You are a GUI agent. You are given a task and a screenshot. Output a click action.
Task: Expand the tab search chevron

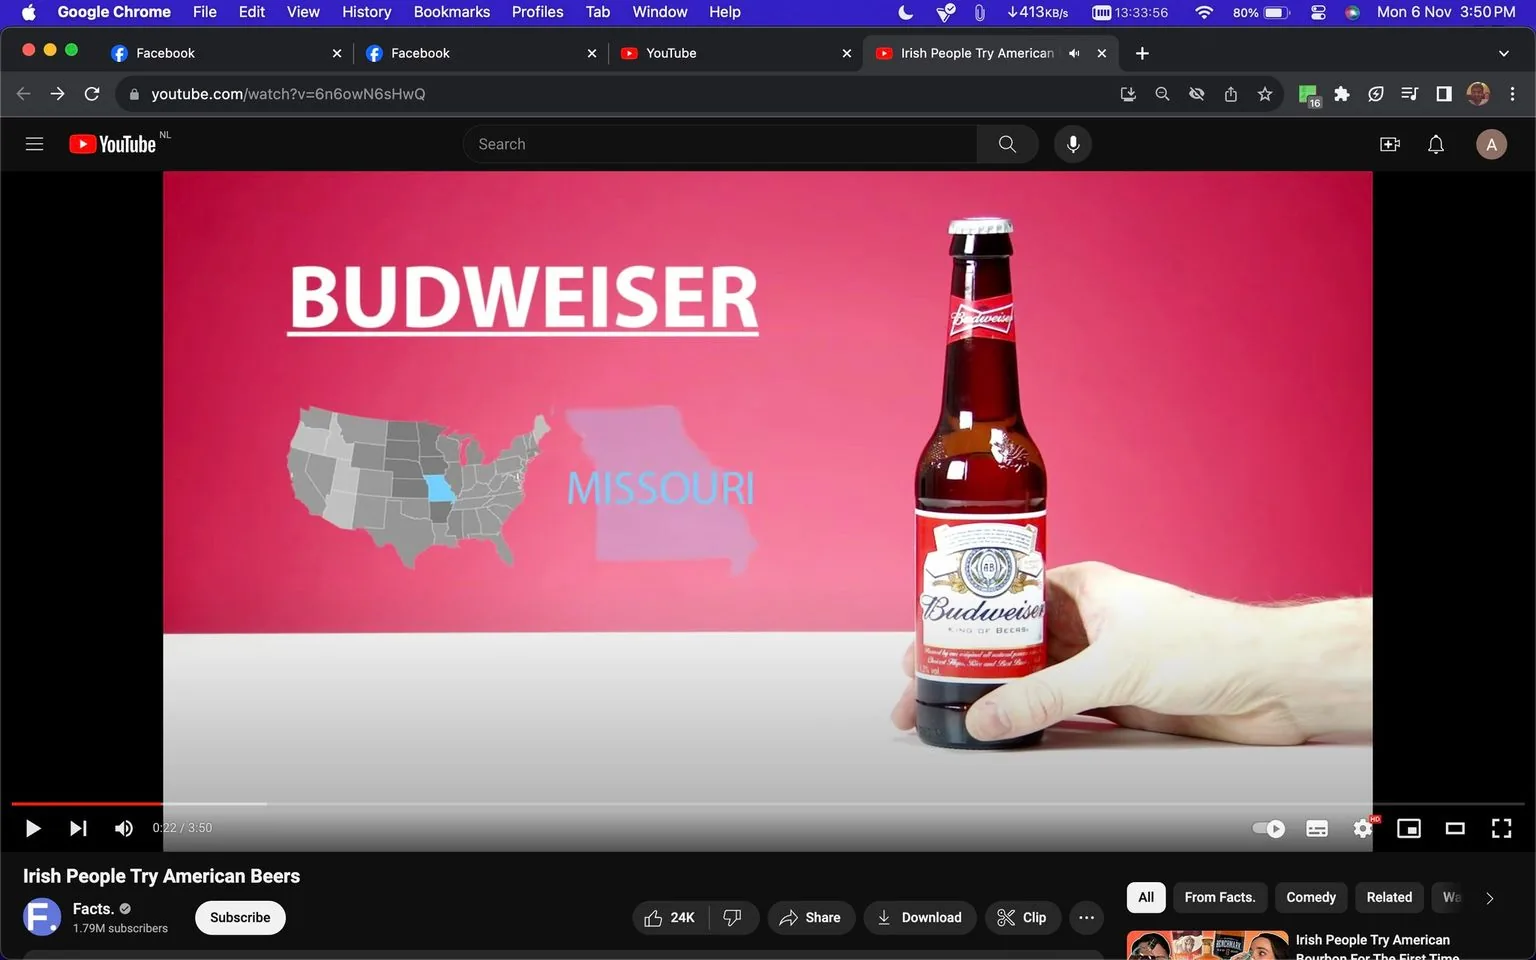(1504, 53)
